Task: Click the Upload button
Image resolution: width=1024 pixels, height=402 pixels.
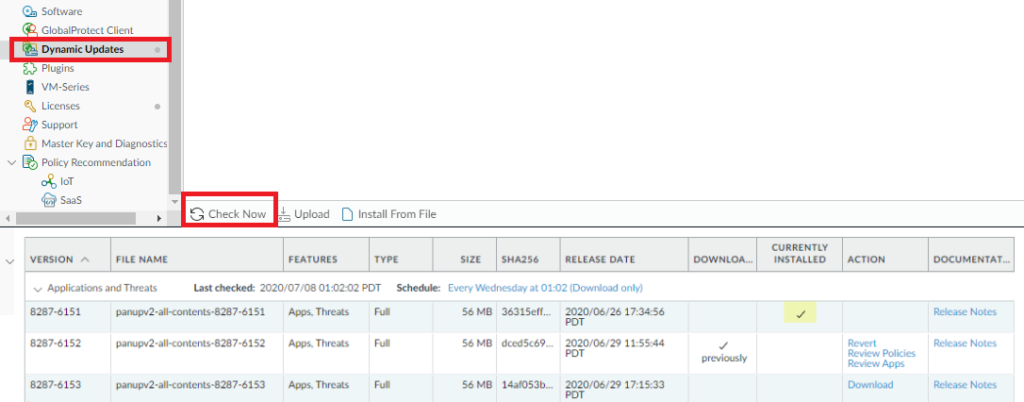Action: coord(304,214)
